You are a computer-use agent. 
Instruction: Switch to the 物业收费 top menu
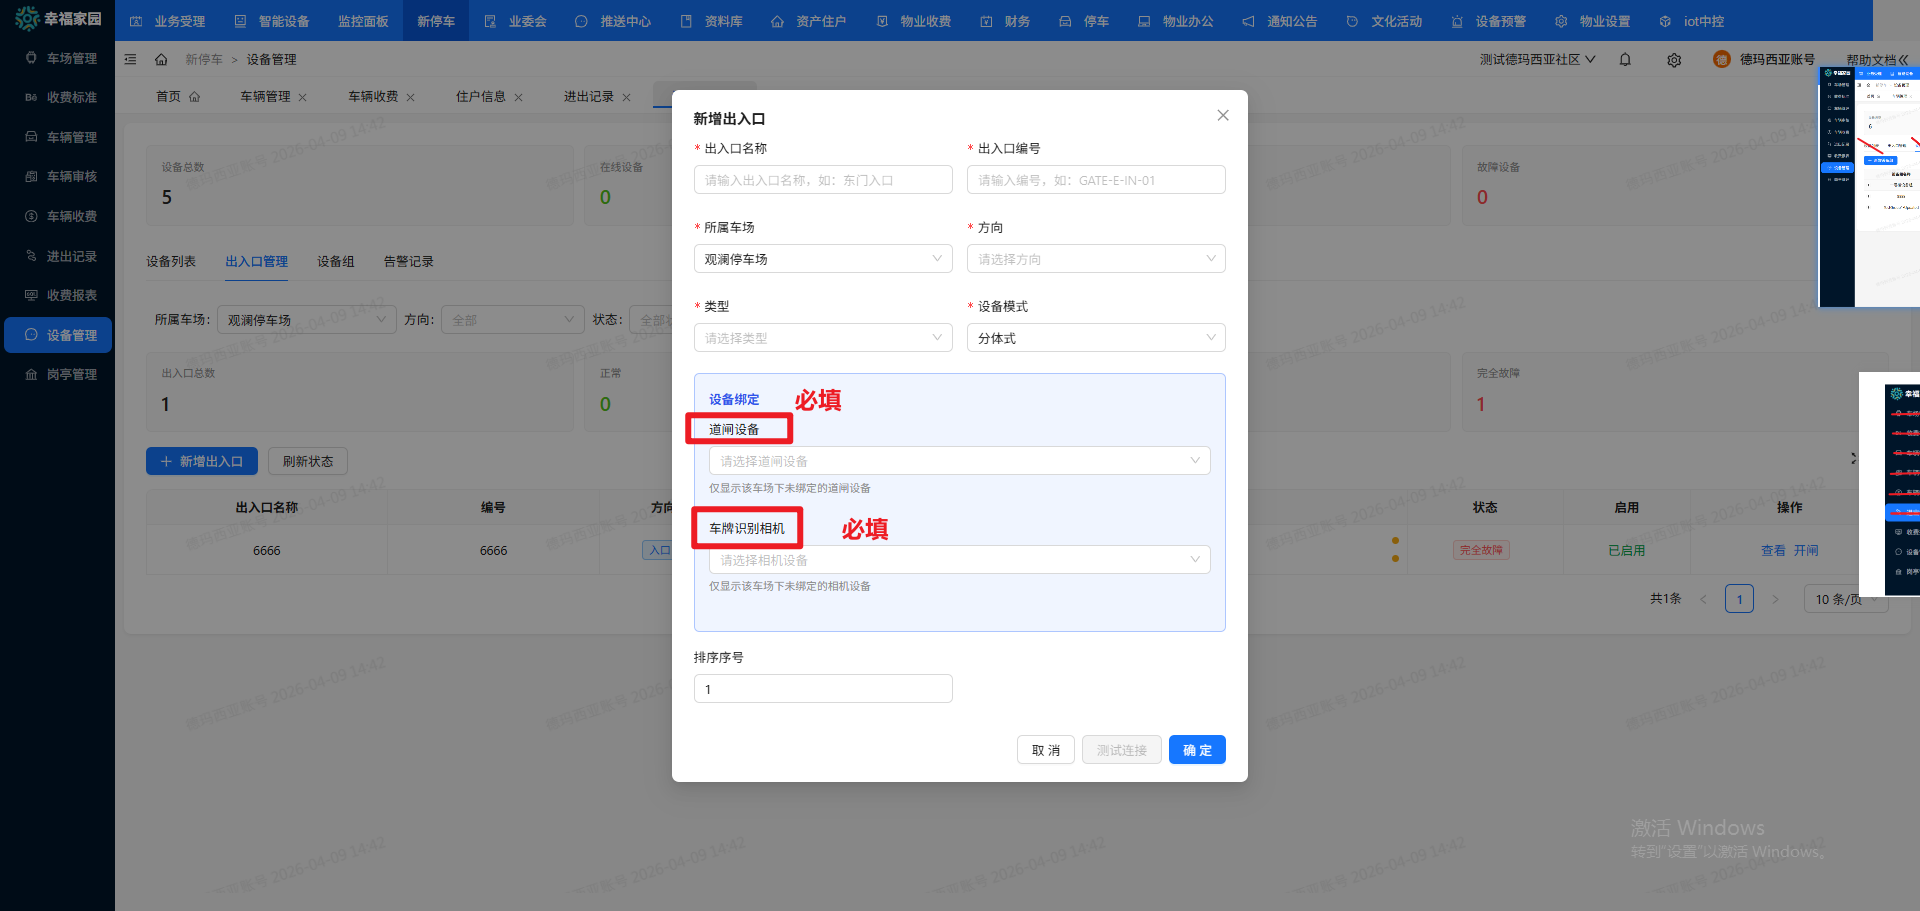914,21
